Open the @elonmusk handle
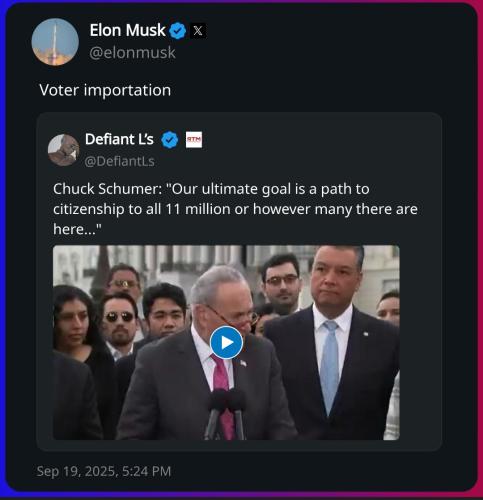This screenshot has width=483, height=500. [x=132, y=53]
